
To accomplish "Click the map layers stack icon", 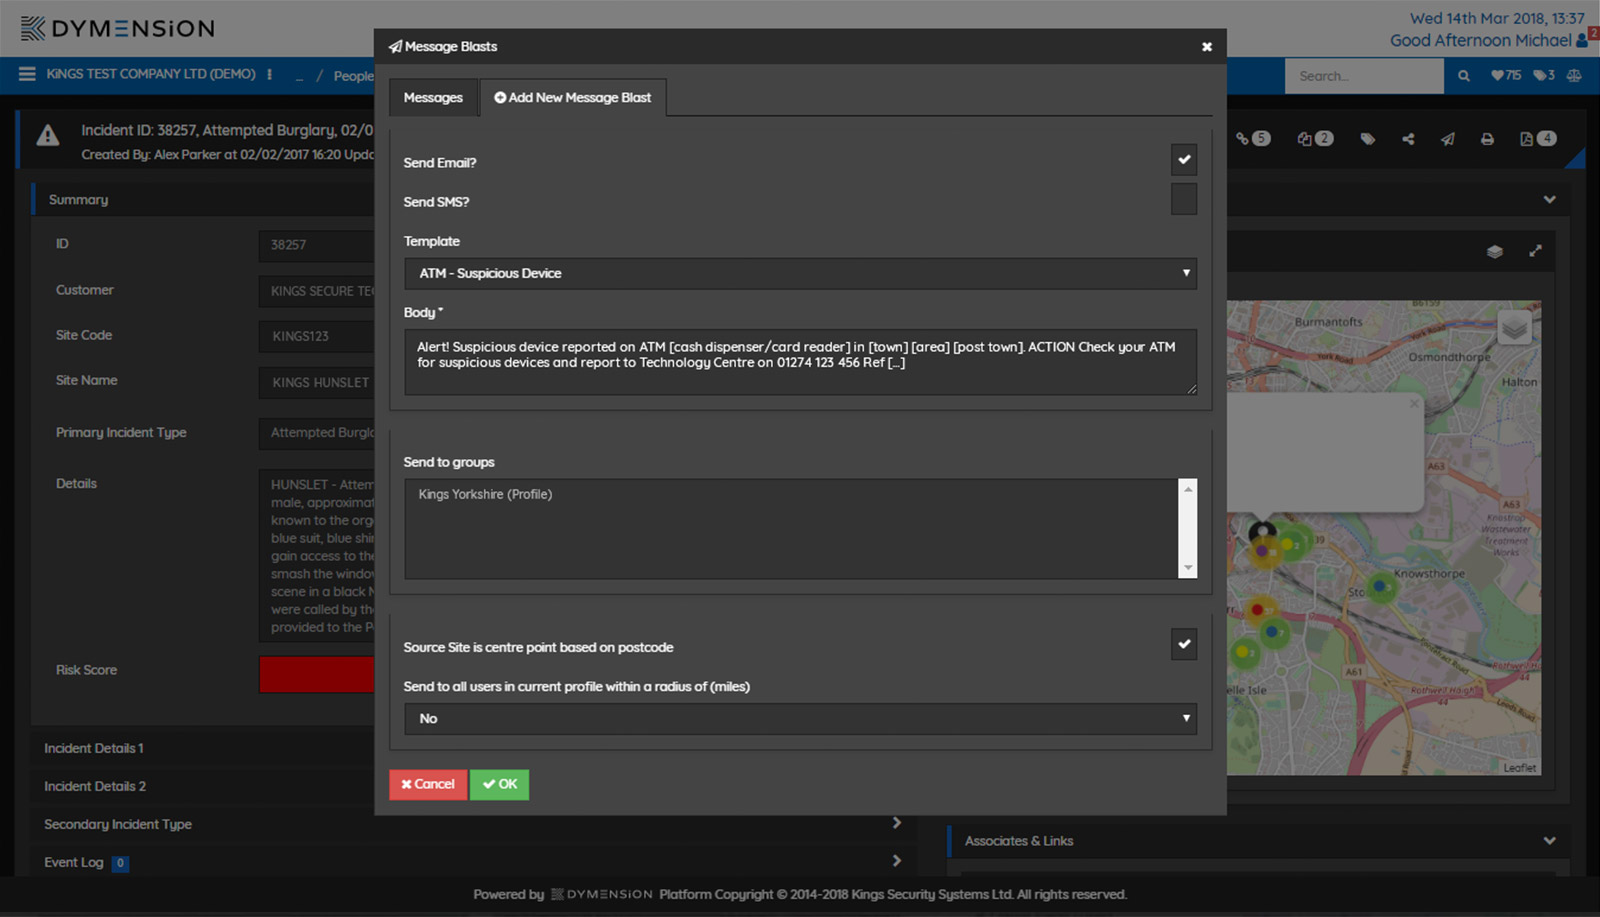I will (x=1494, y=252).
